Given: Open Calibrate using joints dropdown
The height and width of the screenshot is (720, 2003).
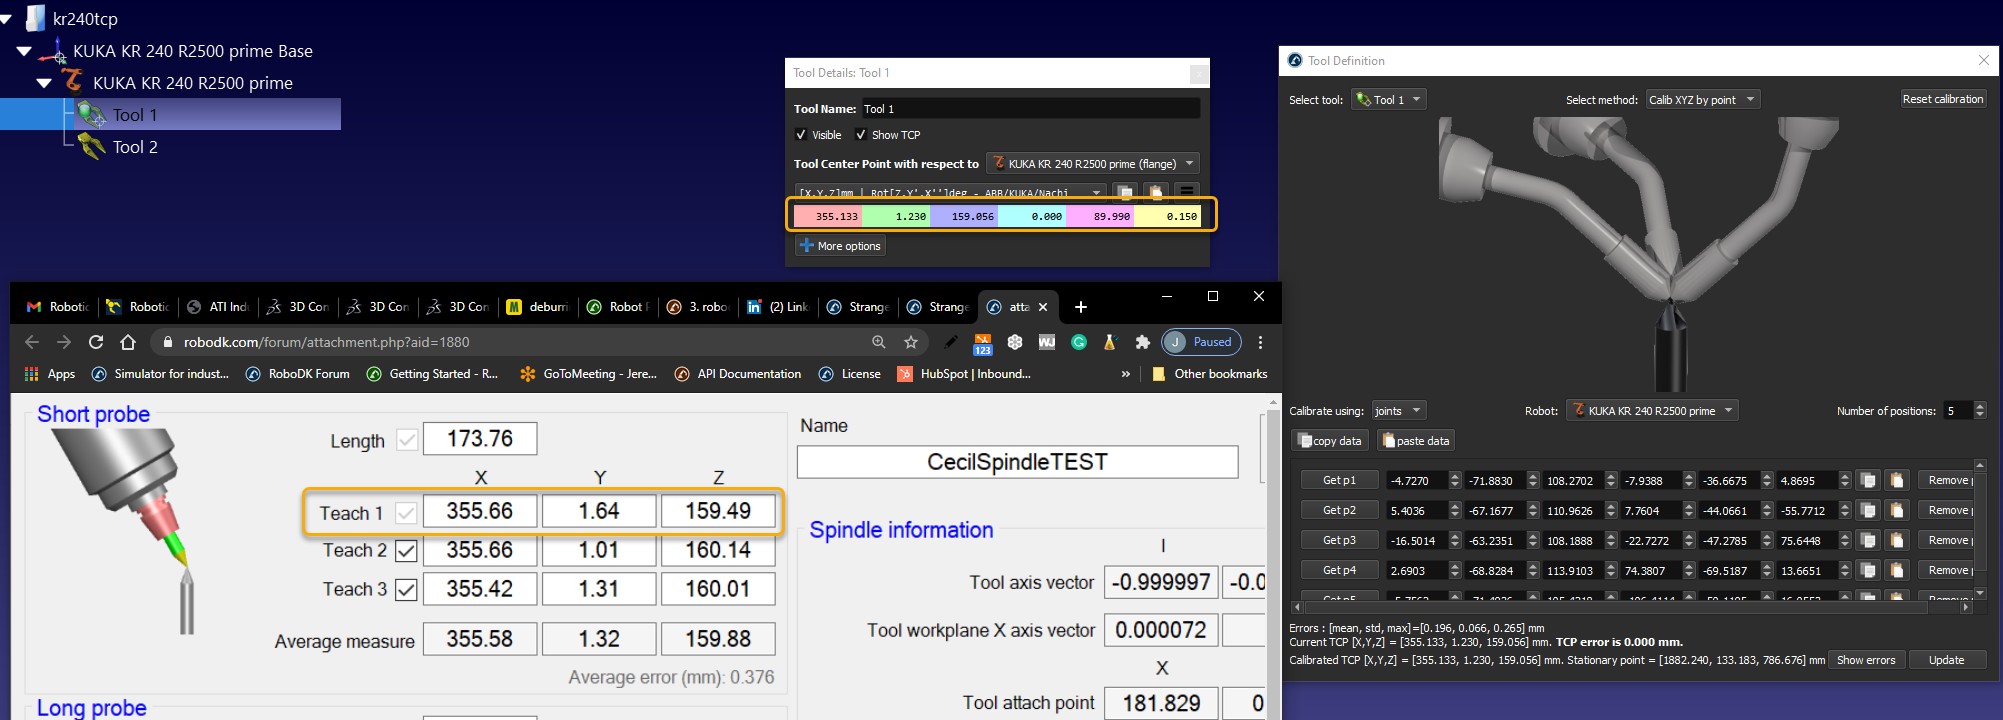Looking at the screenshot, I should [x=1398, y=411].
